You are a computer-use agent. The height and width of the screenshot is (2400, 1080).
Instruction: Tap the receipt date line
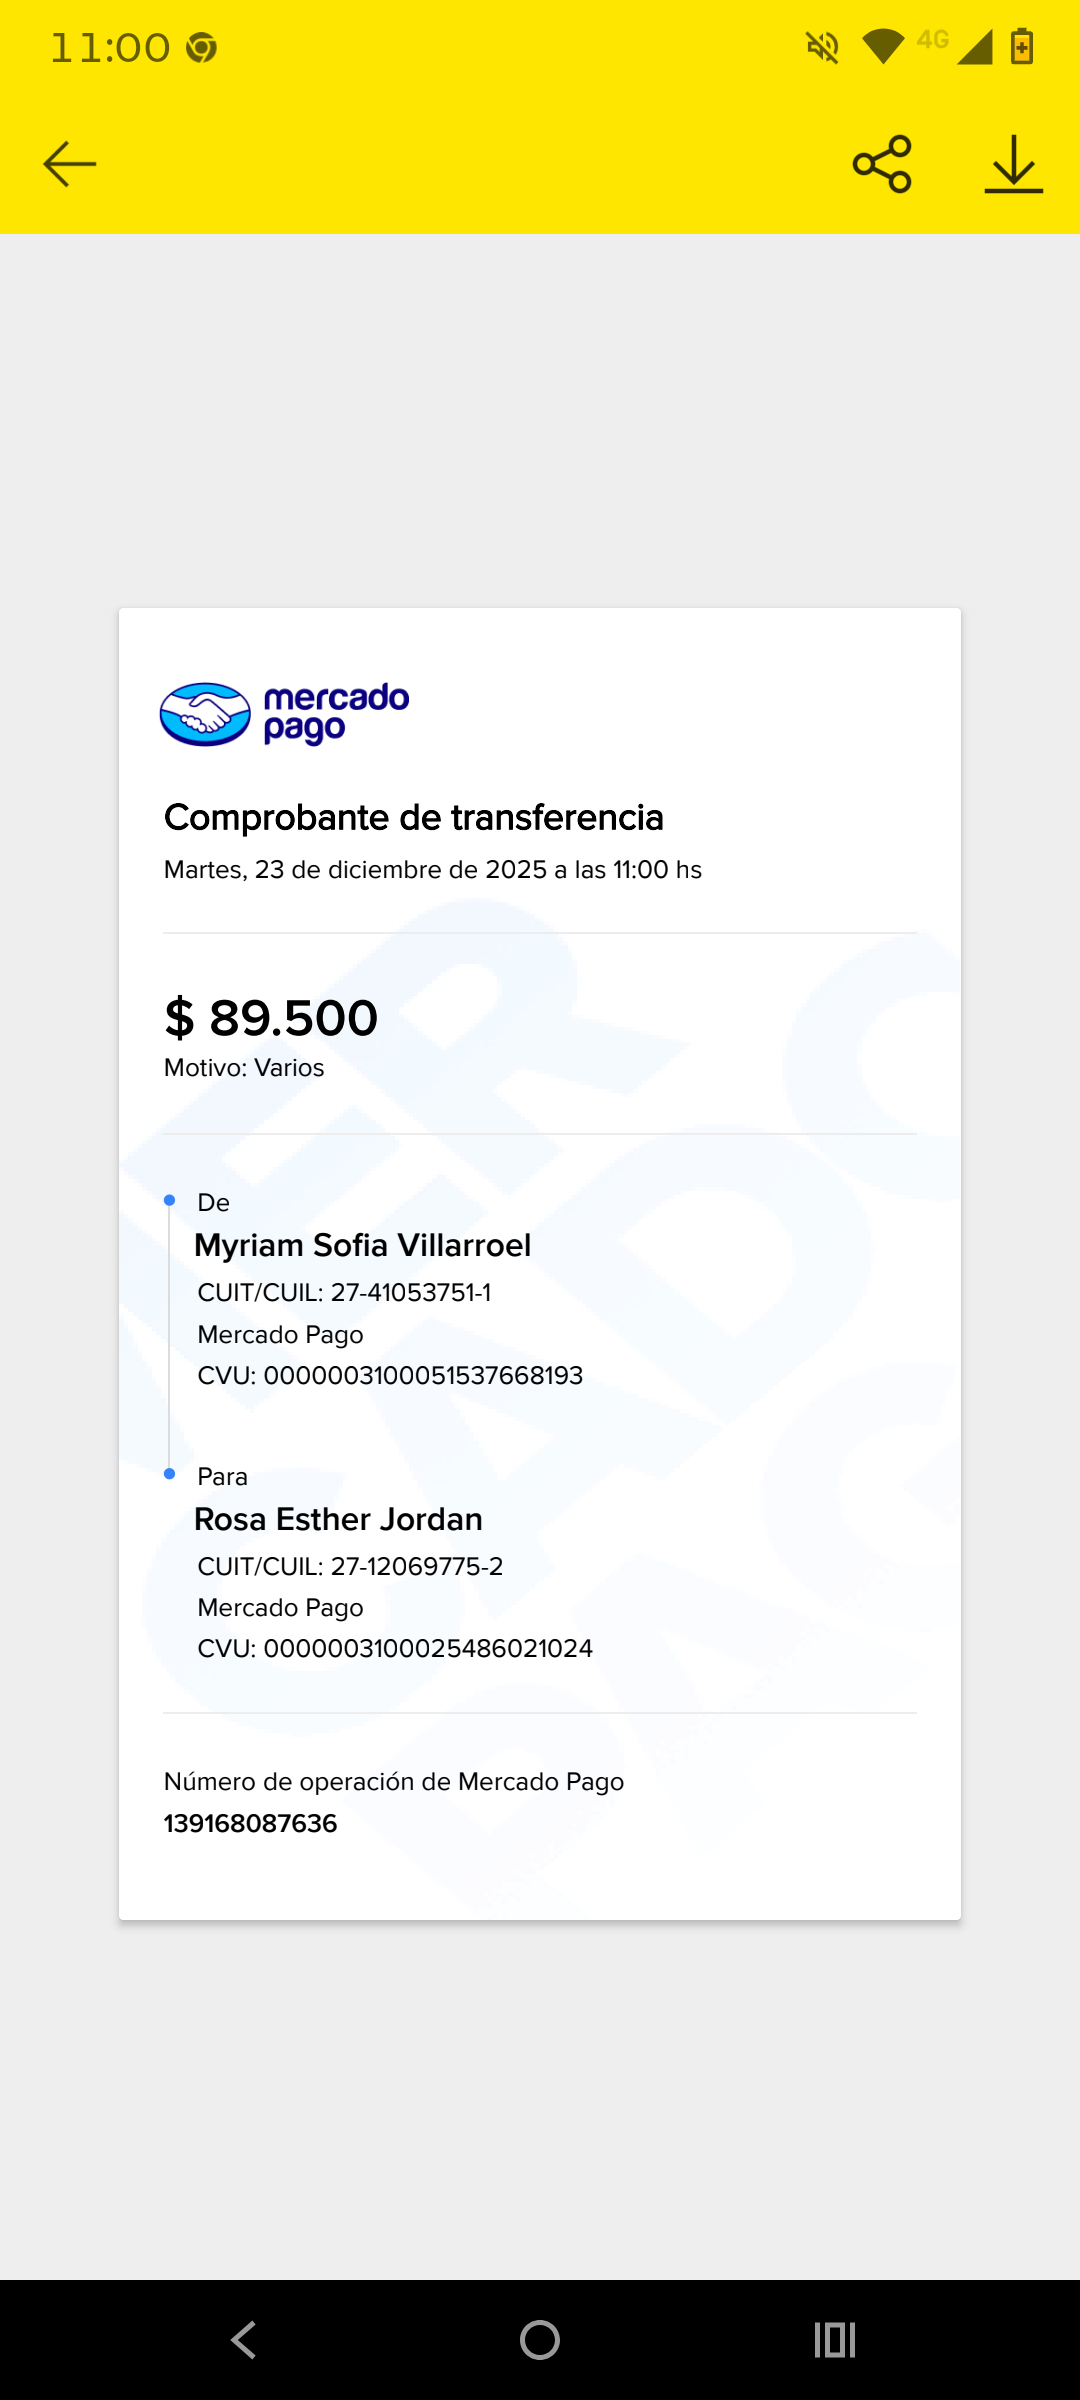(432, 869)
